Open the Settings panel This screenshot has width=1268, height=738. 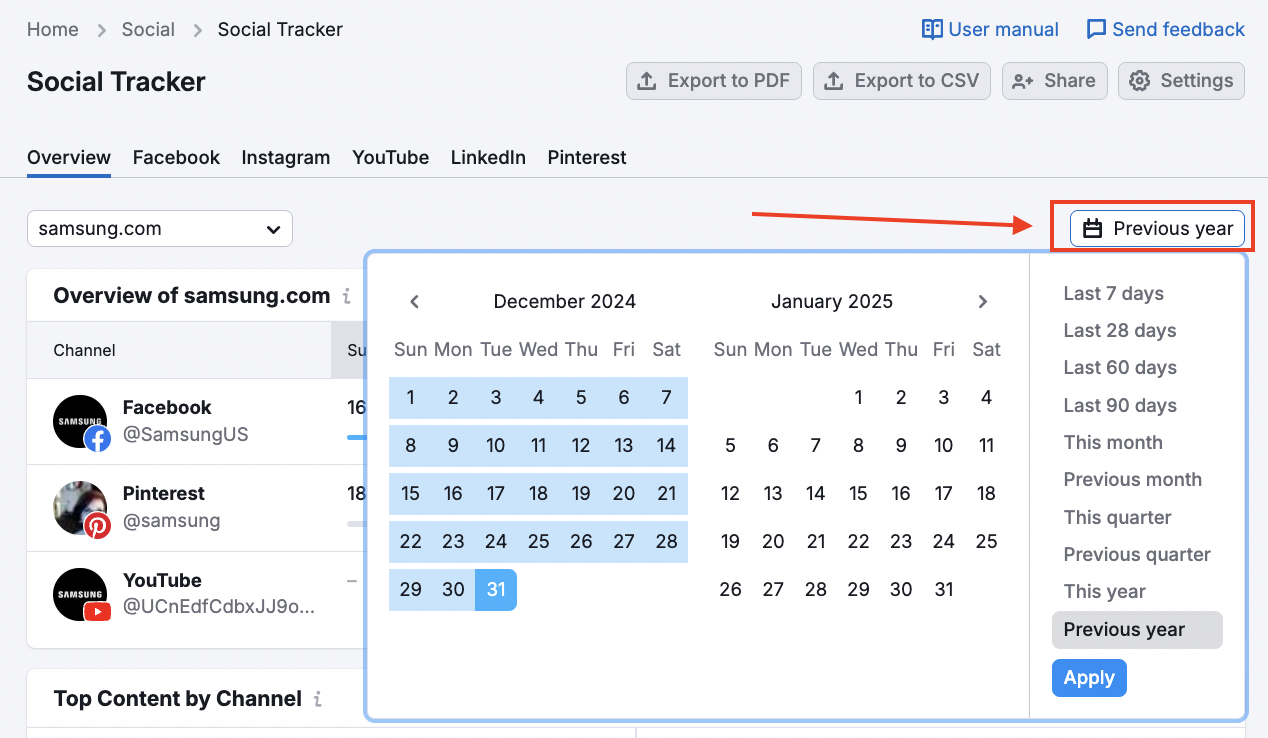tap(1181, 81)
